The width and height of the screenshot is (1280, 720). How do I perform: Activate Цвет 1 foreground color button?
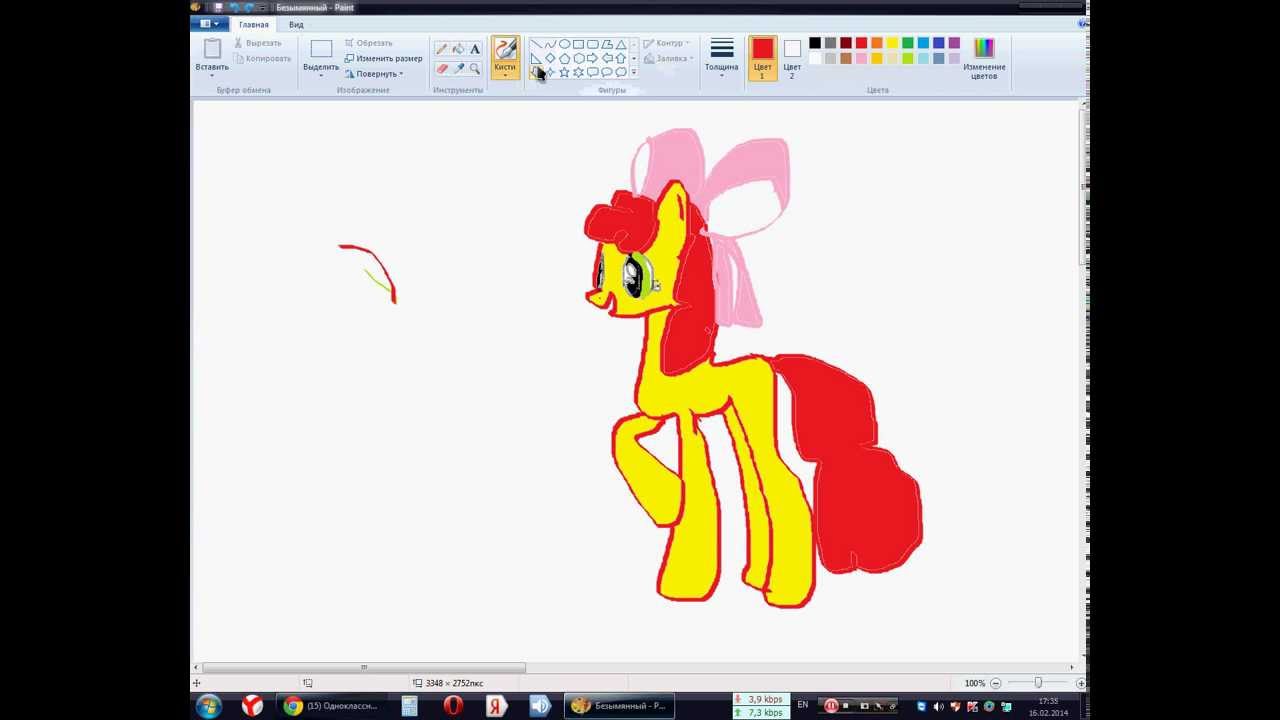click(762, 59)
